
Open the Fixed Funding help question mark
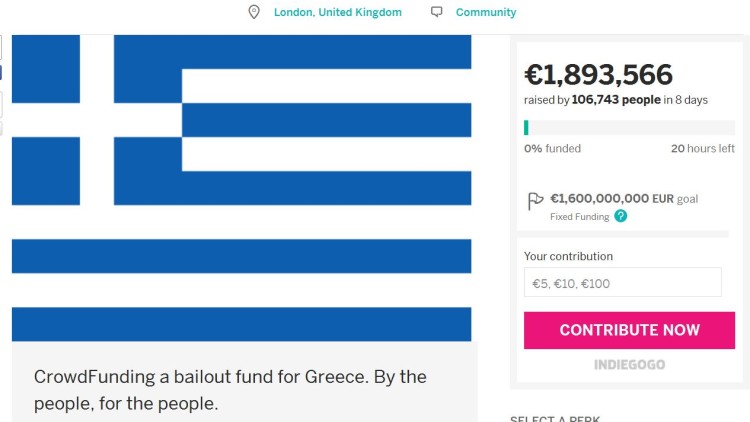pyautogui.click(x=621, y=216)
